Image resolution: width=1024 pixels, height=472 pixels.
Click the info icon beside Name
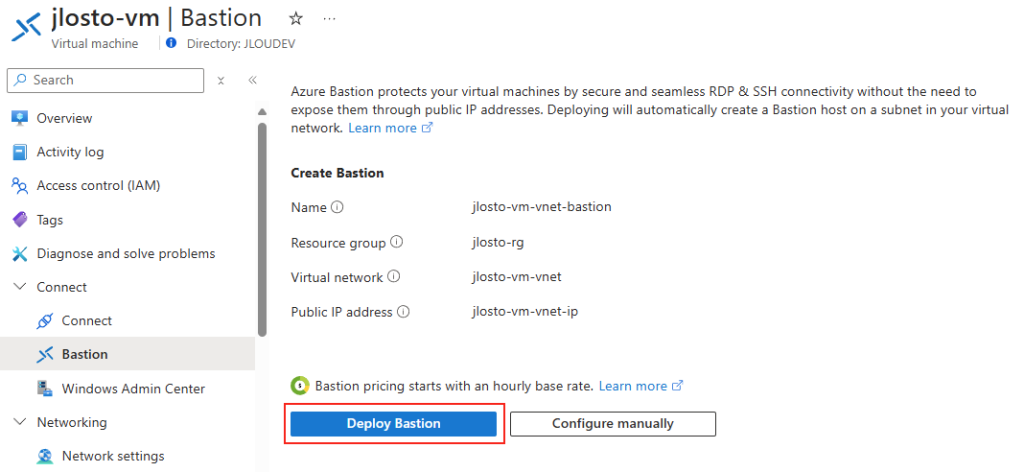click(337, 207)
